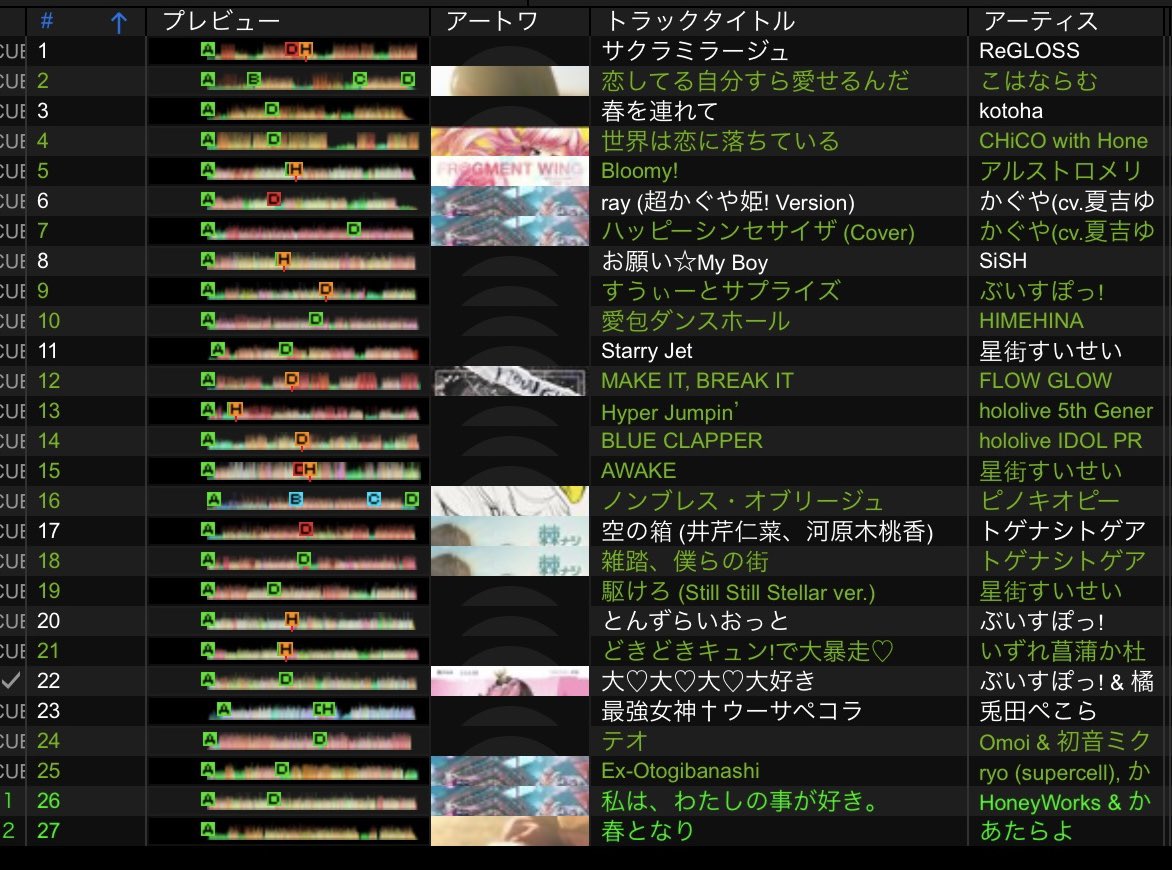Open artwork thumbnail for ノンブレス・オブリージュ
The image size is (1172, 870).
pos(510,501)
